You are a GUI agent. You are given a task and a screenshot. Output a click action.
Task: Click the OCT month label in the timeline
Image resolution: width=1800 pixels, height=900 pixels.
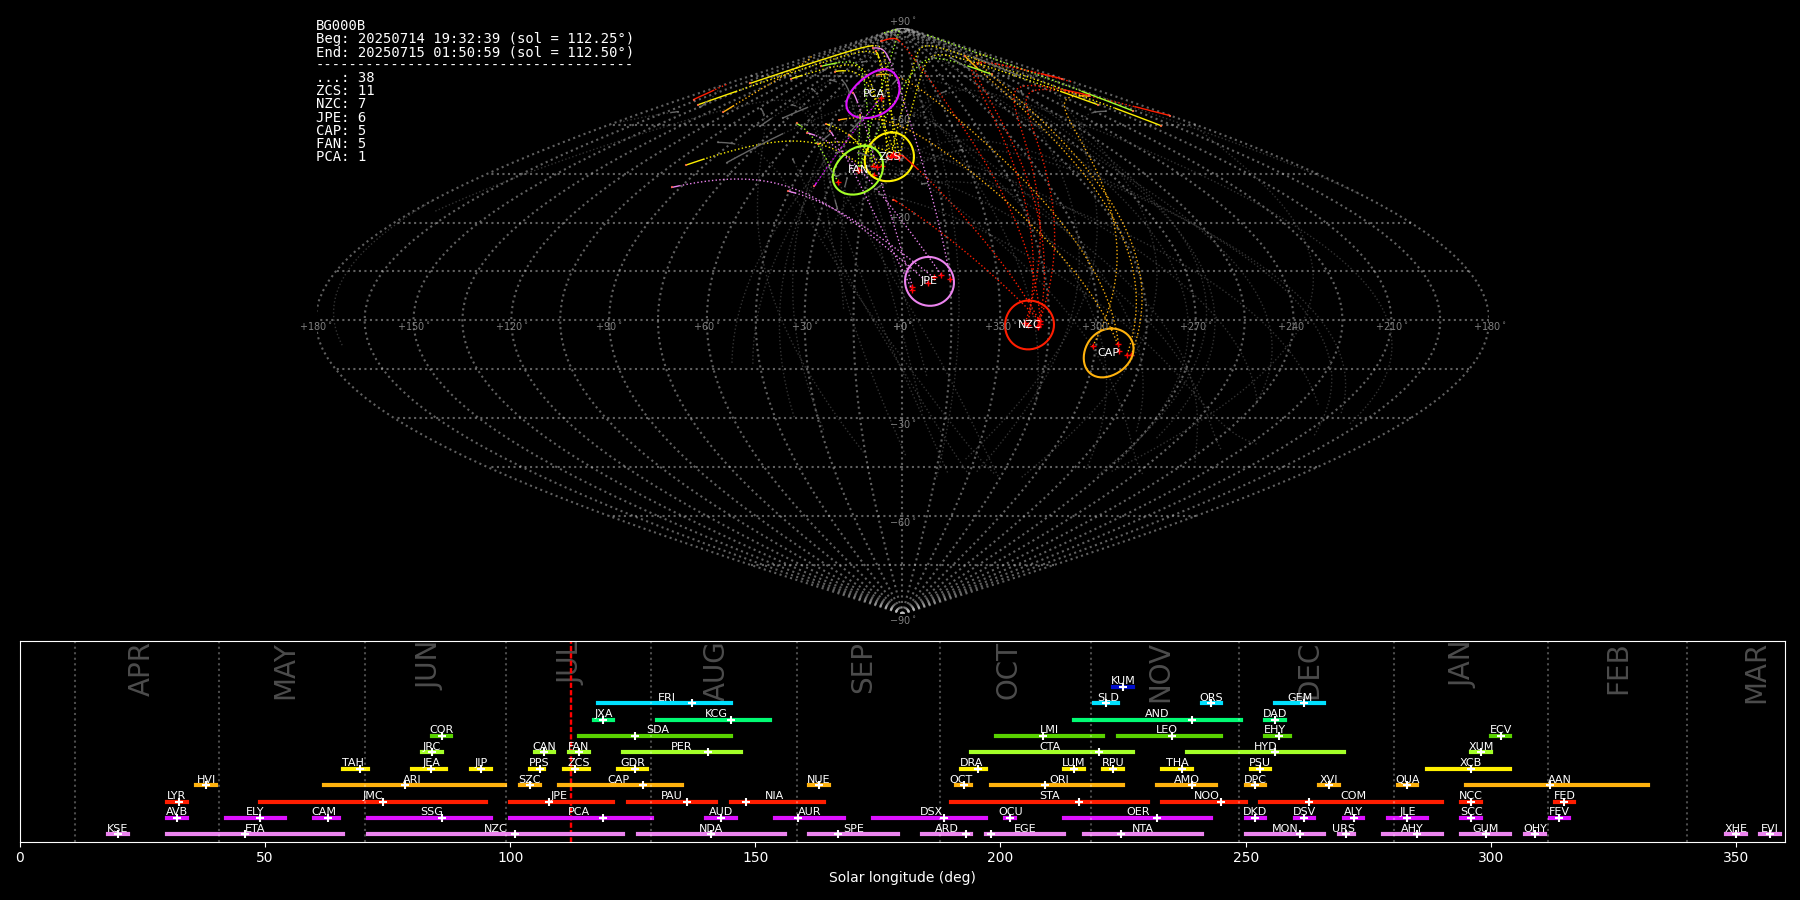[1007, 672]
